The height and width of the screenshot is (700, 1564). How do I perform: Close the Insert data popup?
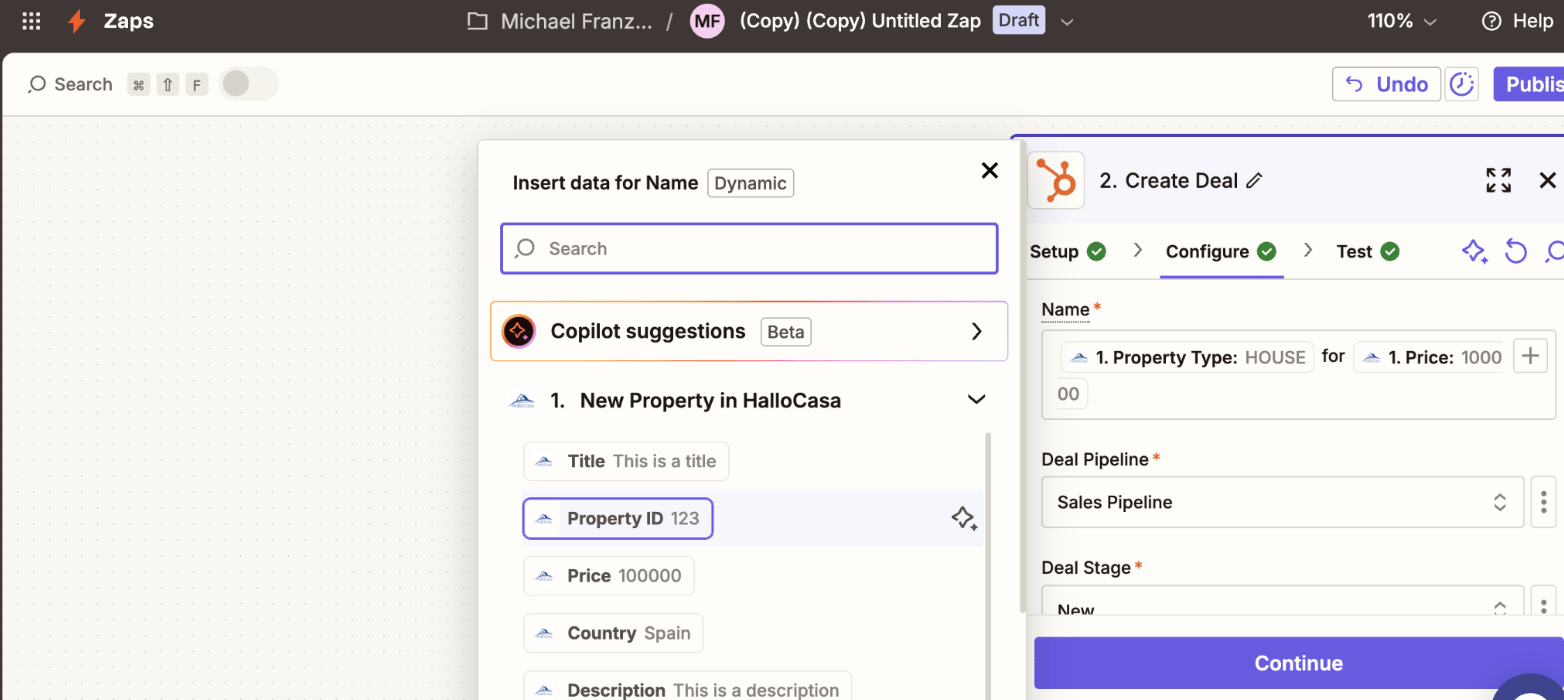(x=990, y=170)
